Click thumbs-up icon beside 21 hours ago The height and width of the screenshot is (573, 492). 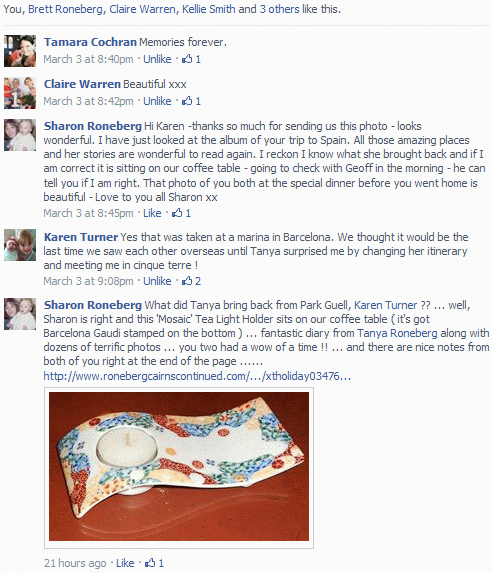pyautogui.click(x=150, y=563)
